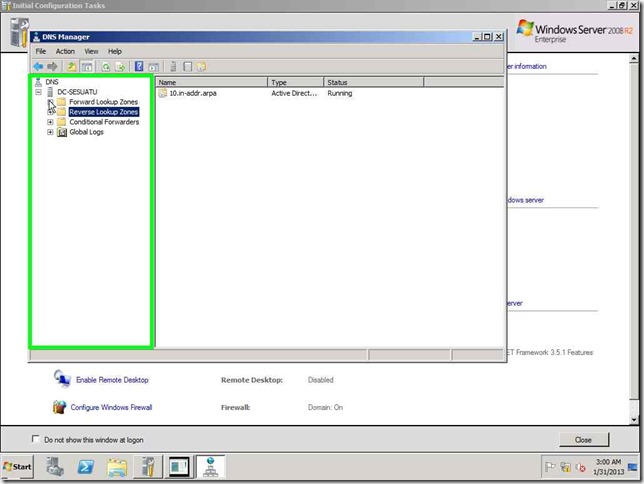This screenshot has height=484, width=644.
Task: Open the Start menu
Action: 17,467
